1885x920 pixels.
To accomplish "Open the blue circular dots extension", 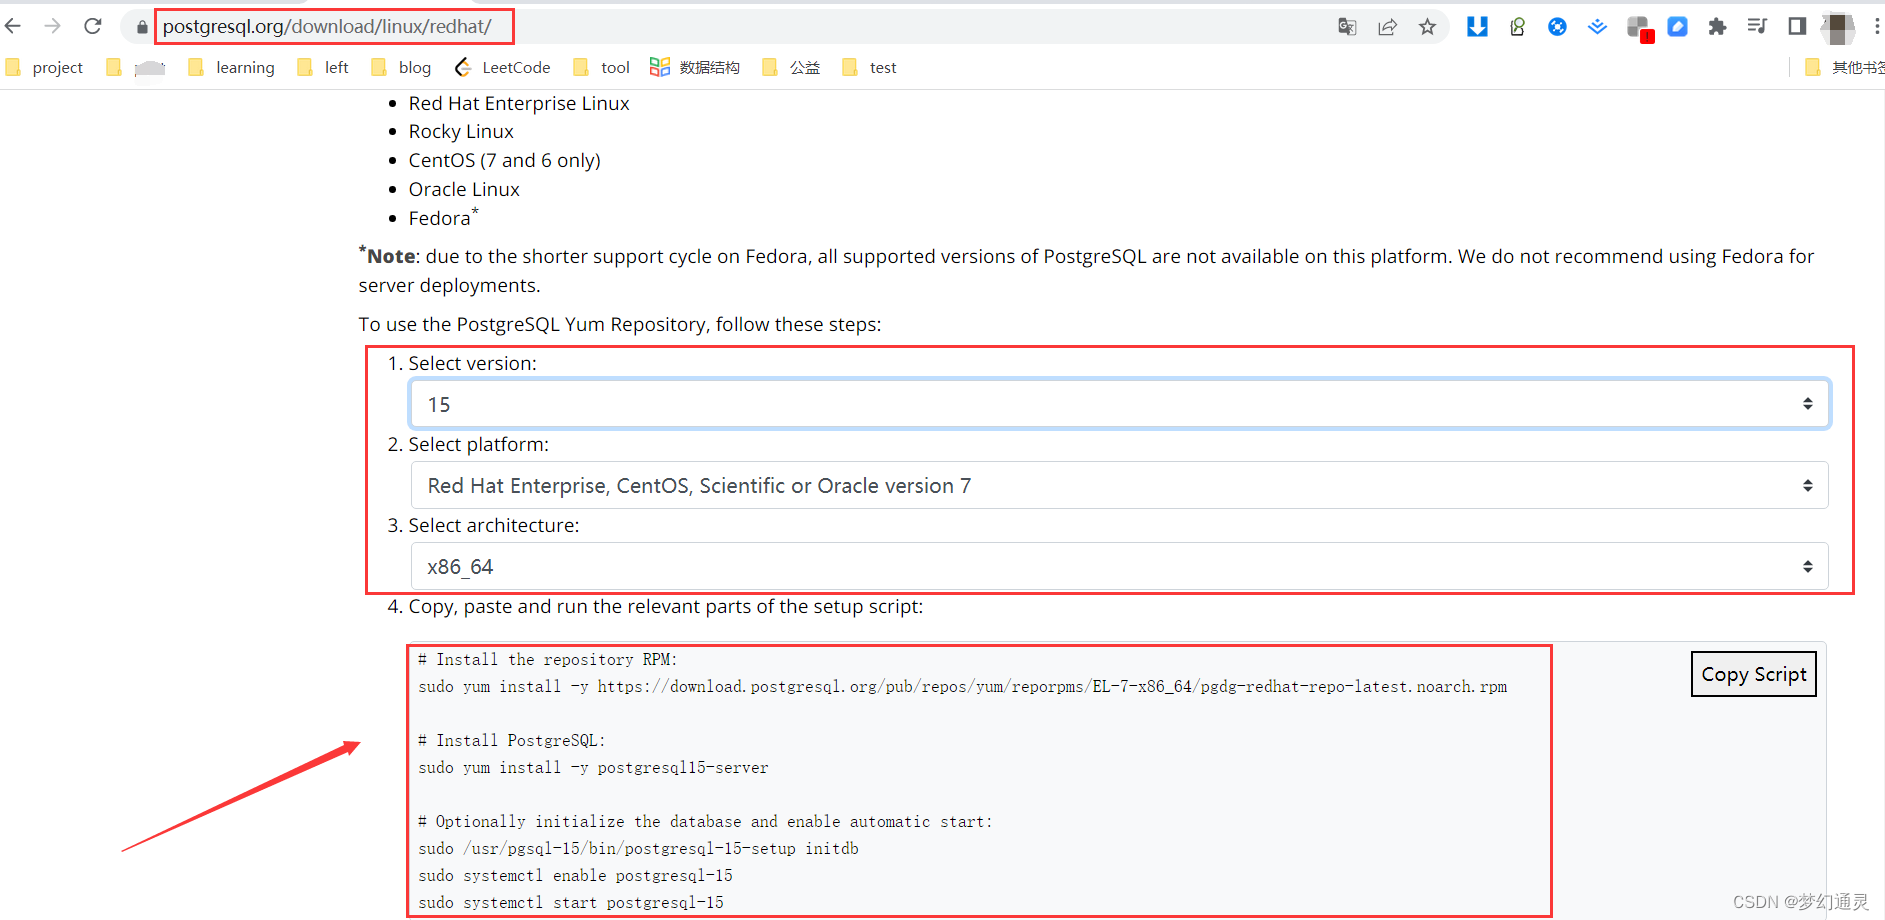I will coord(1557,27).
